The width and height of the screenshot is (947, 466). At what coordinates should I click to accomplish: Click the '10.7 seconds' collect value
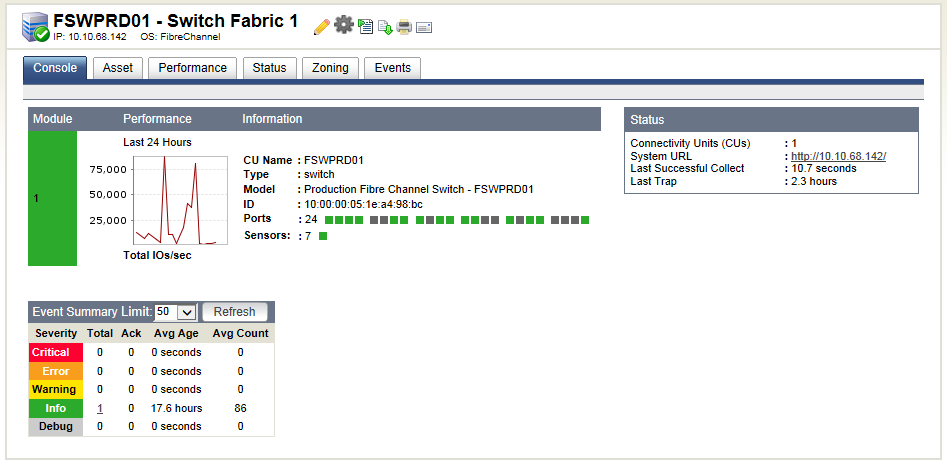824,168
